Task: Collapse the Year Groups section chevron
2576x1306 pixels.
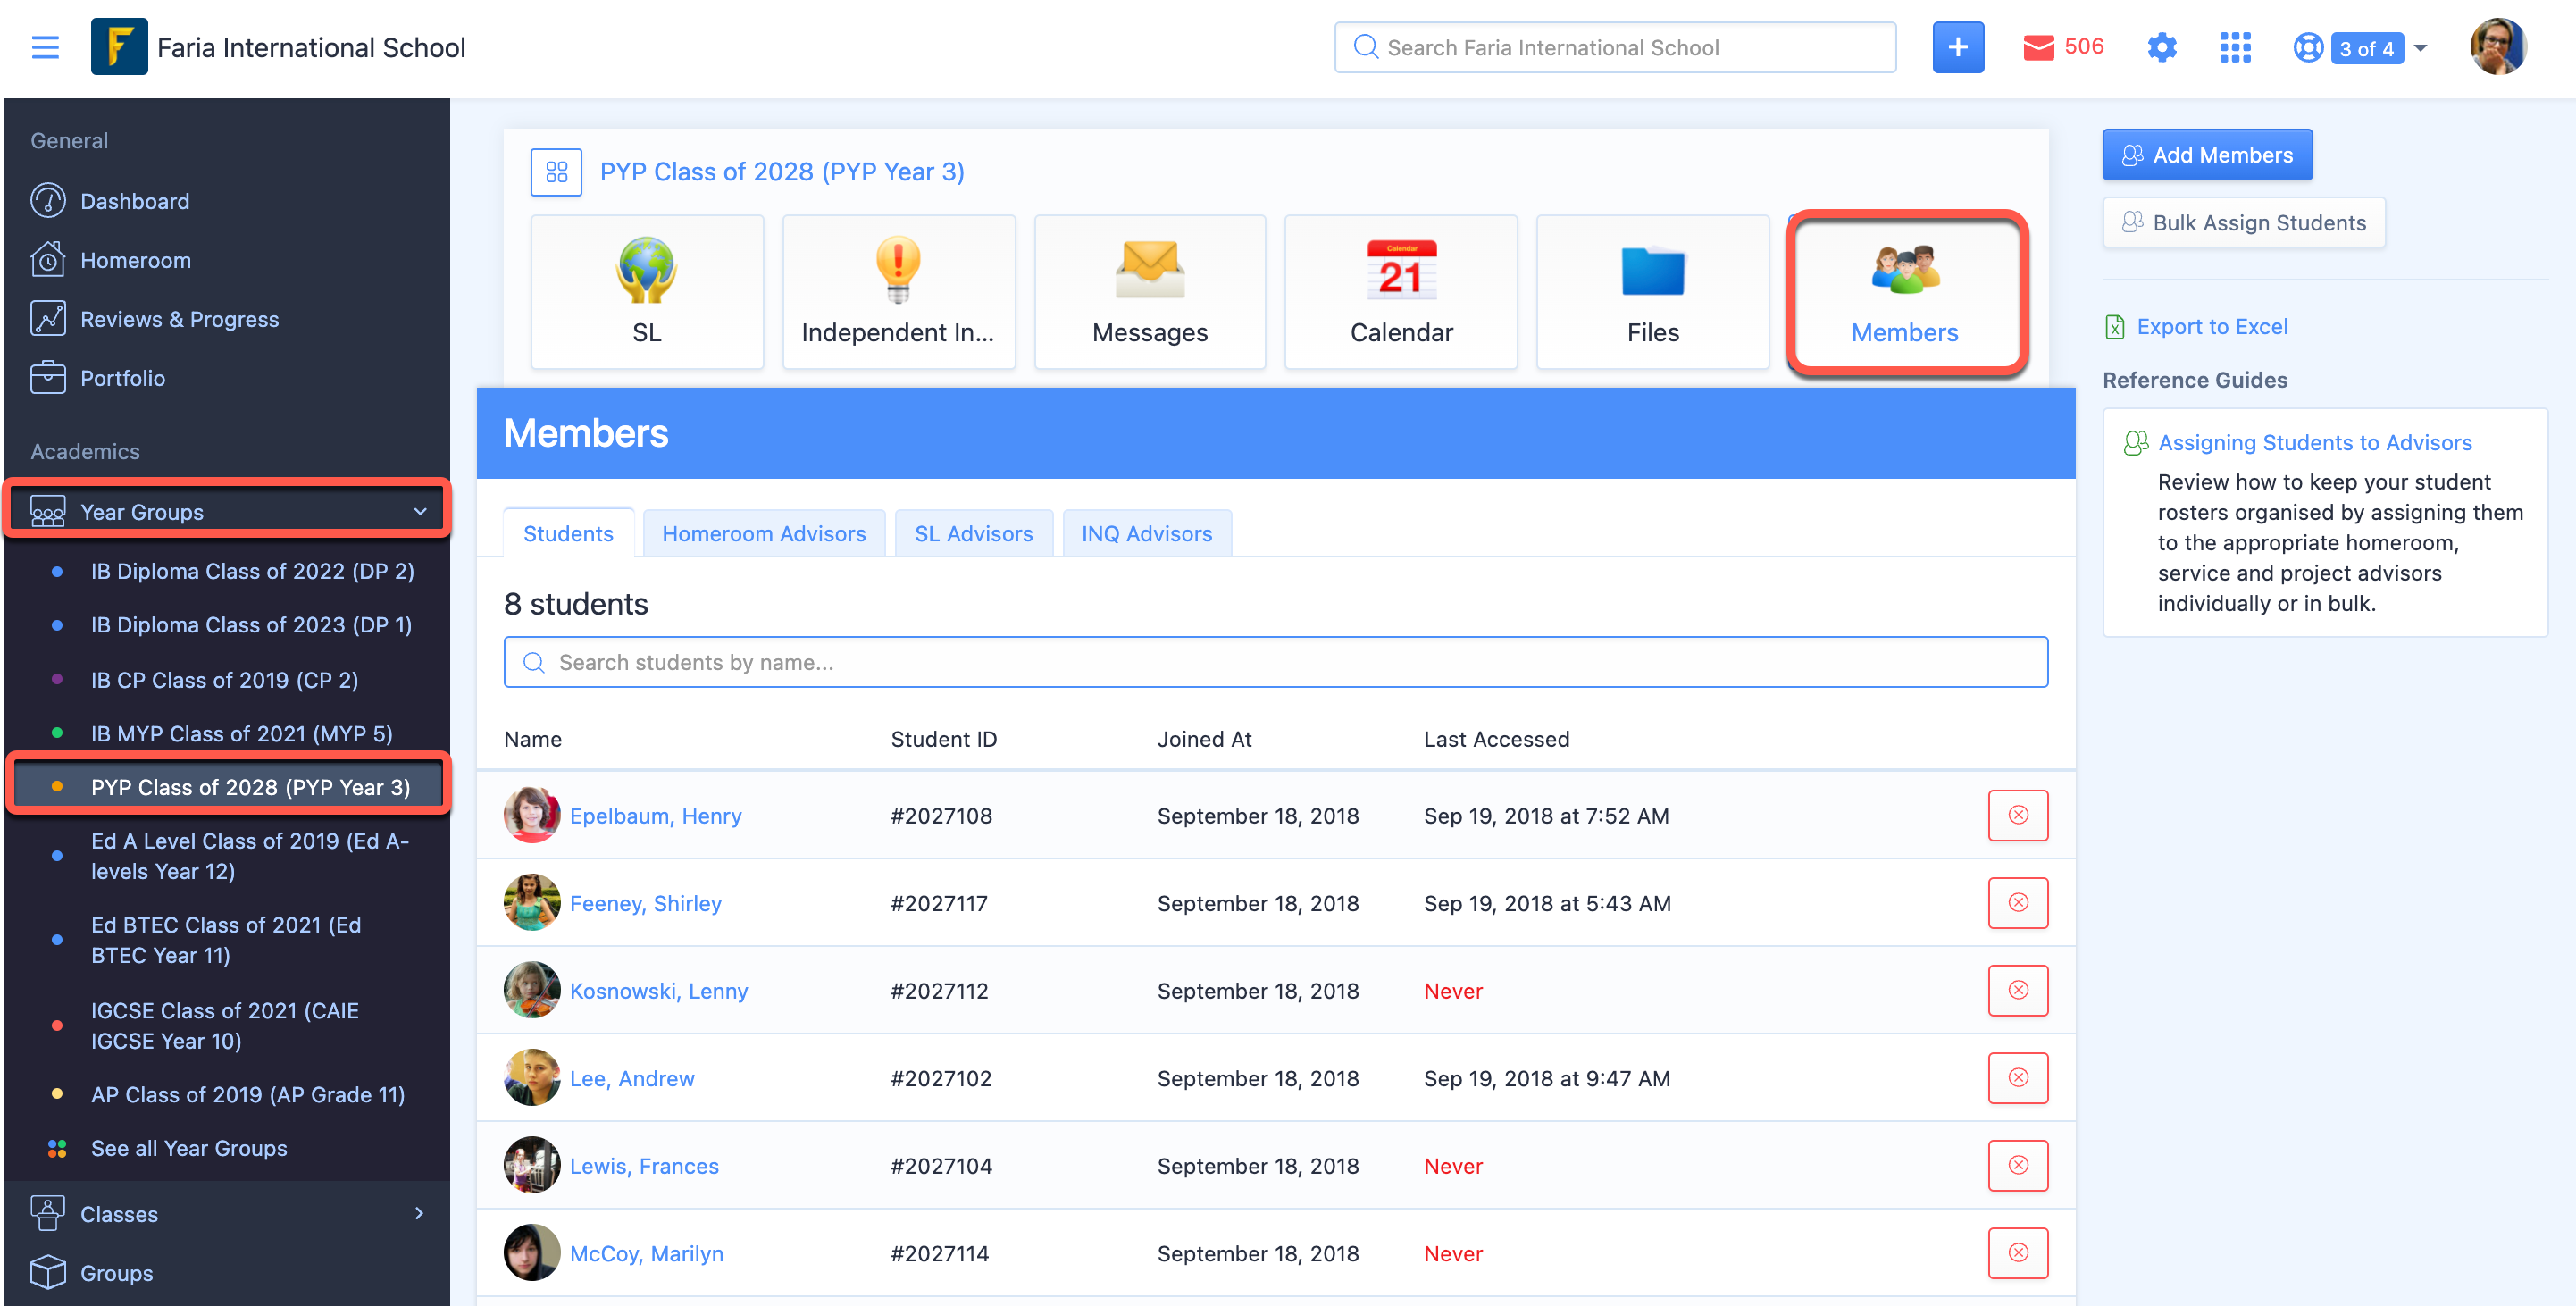Action: (420, 512)
